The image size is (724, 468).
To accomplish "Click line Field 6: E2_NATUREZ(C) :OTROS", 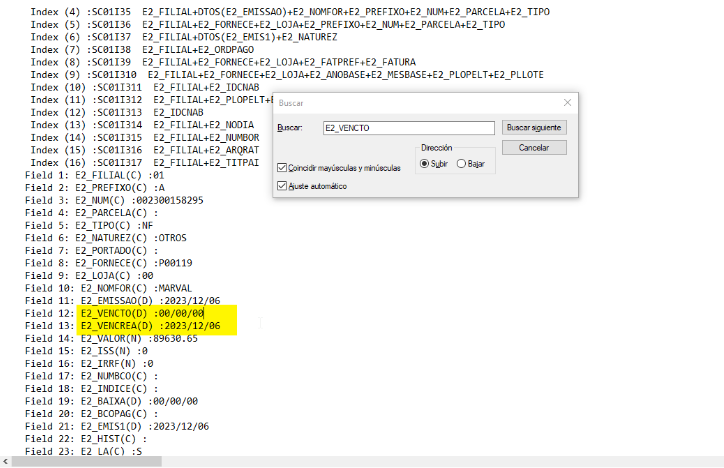I will 106,238.
